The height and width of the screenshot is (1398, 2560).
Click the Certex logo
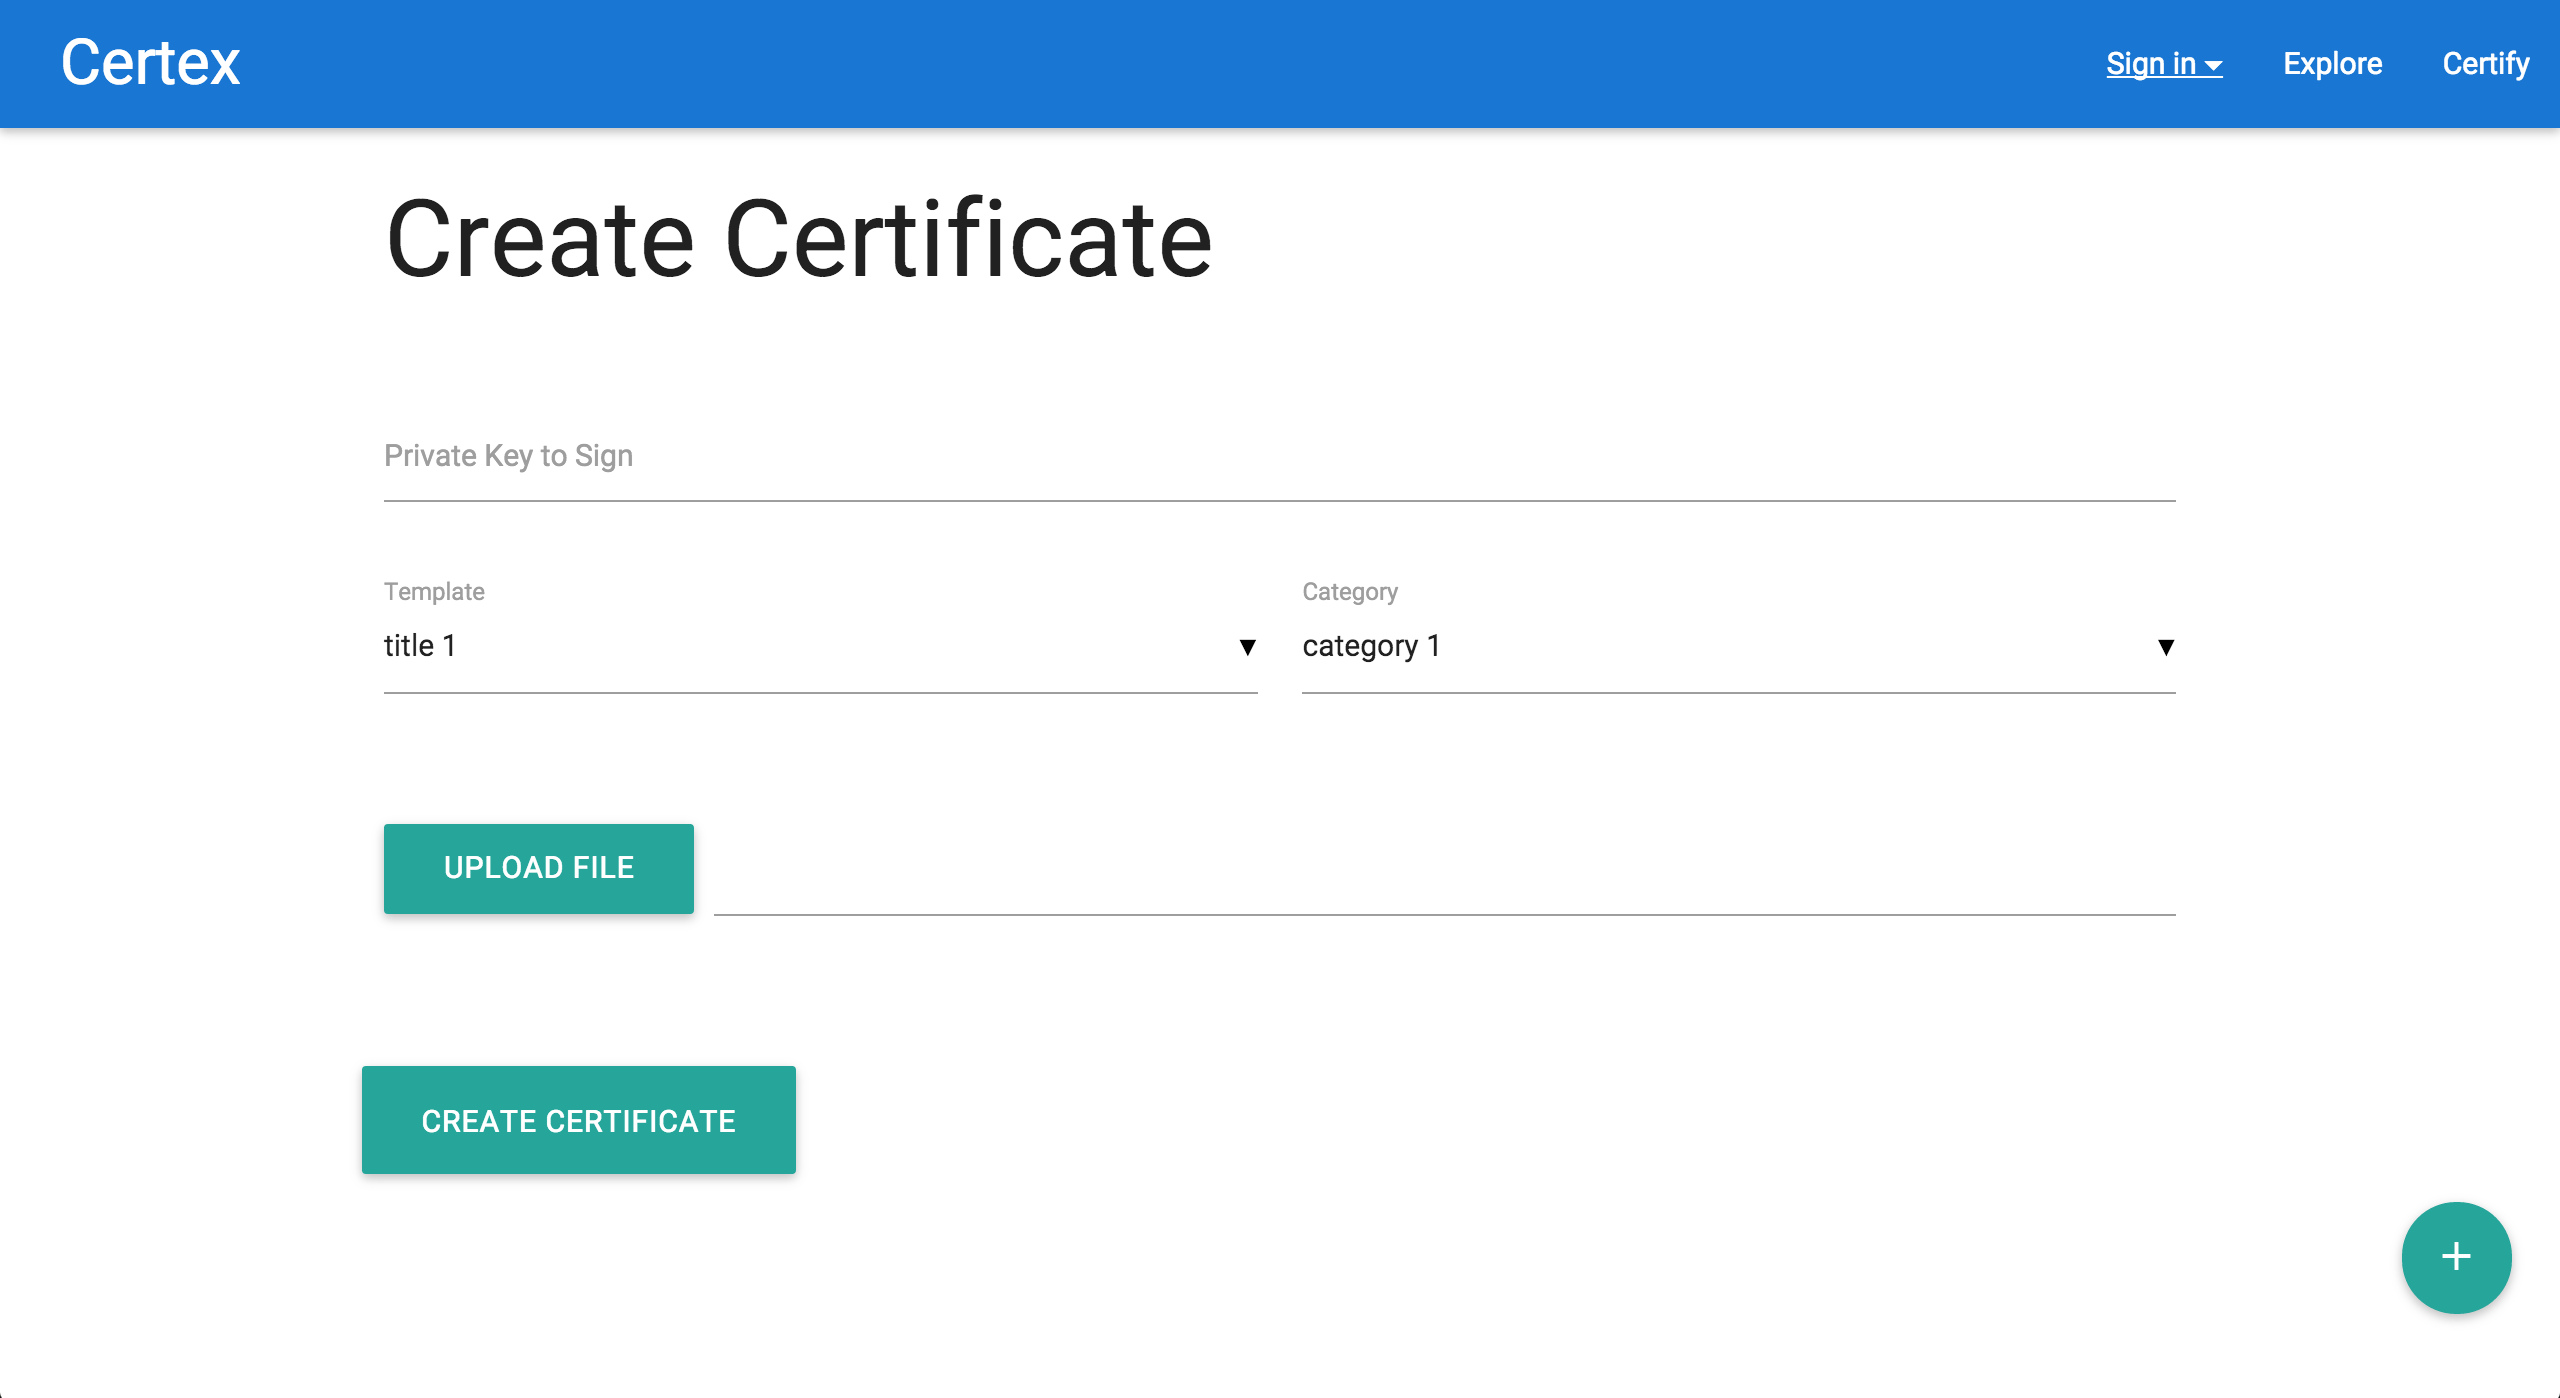click(x=150, y=63)
